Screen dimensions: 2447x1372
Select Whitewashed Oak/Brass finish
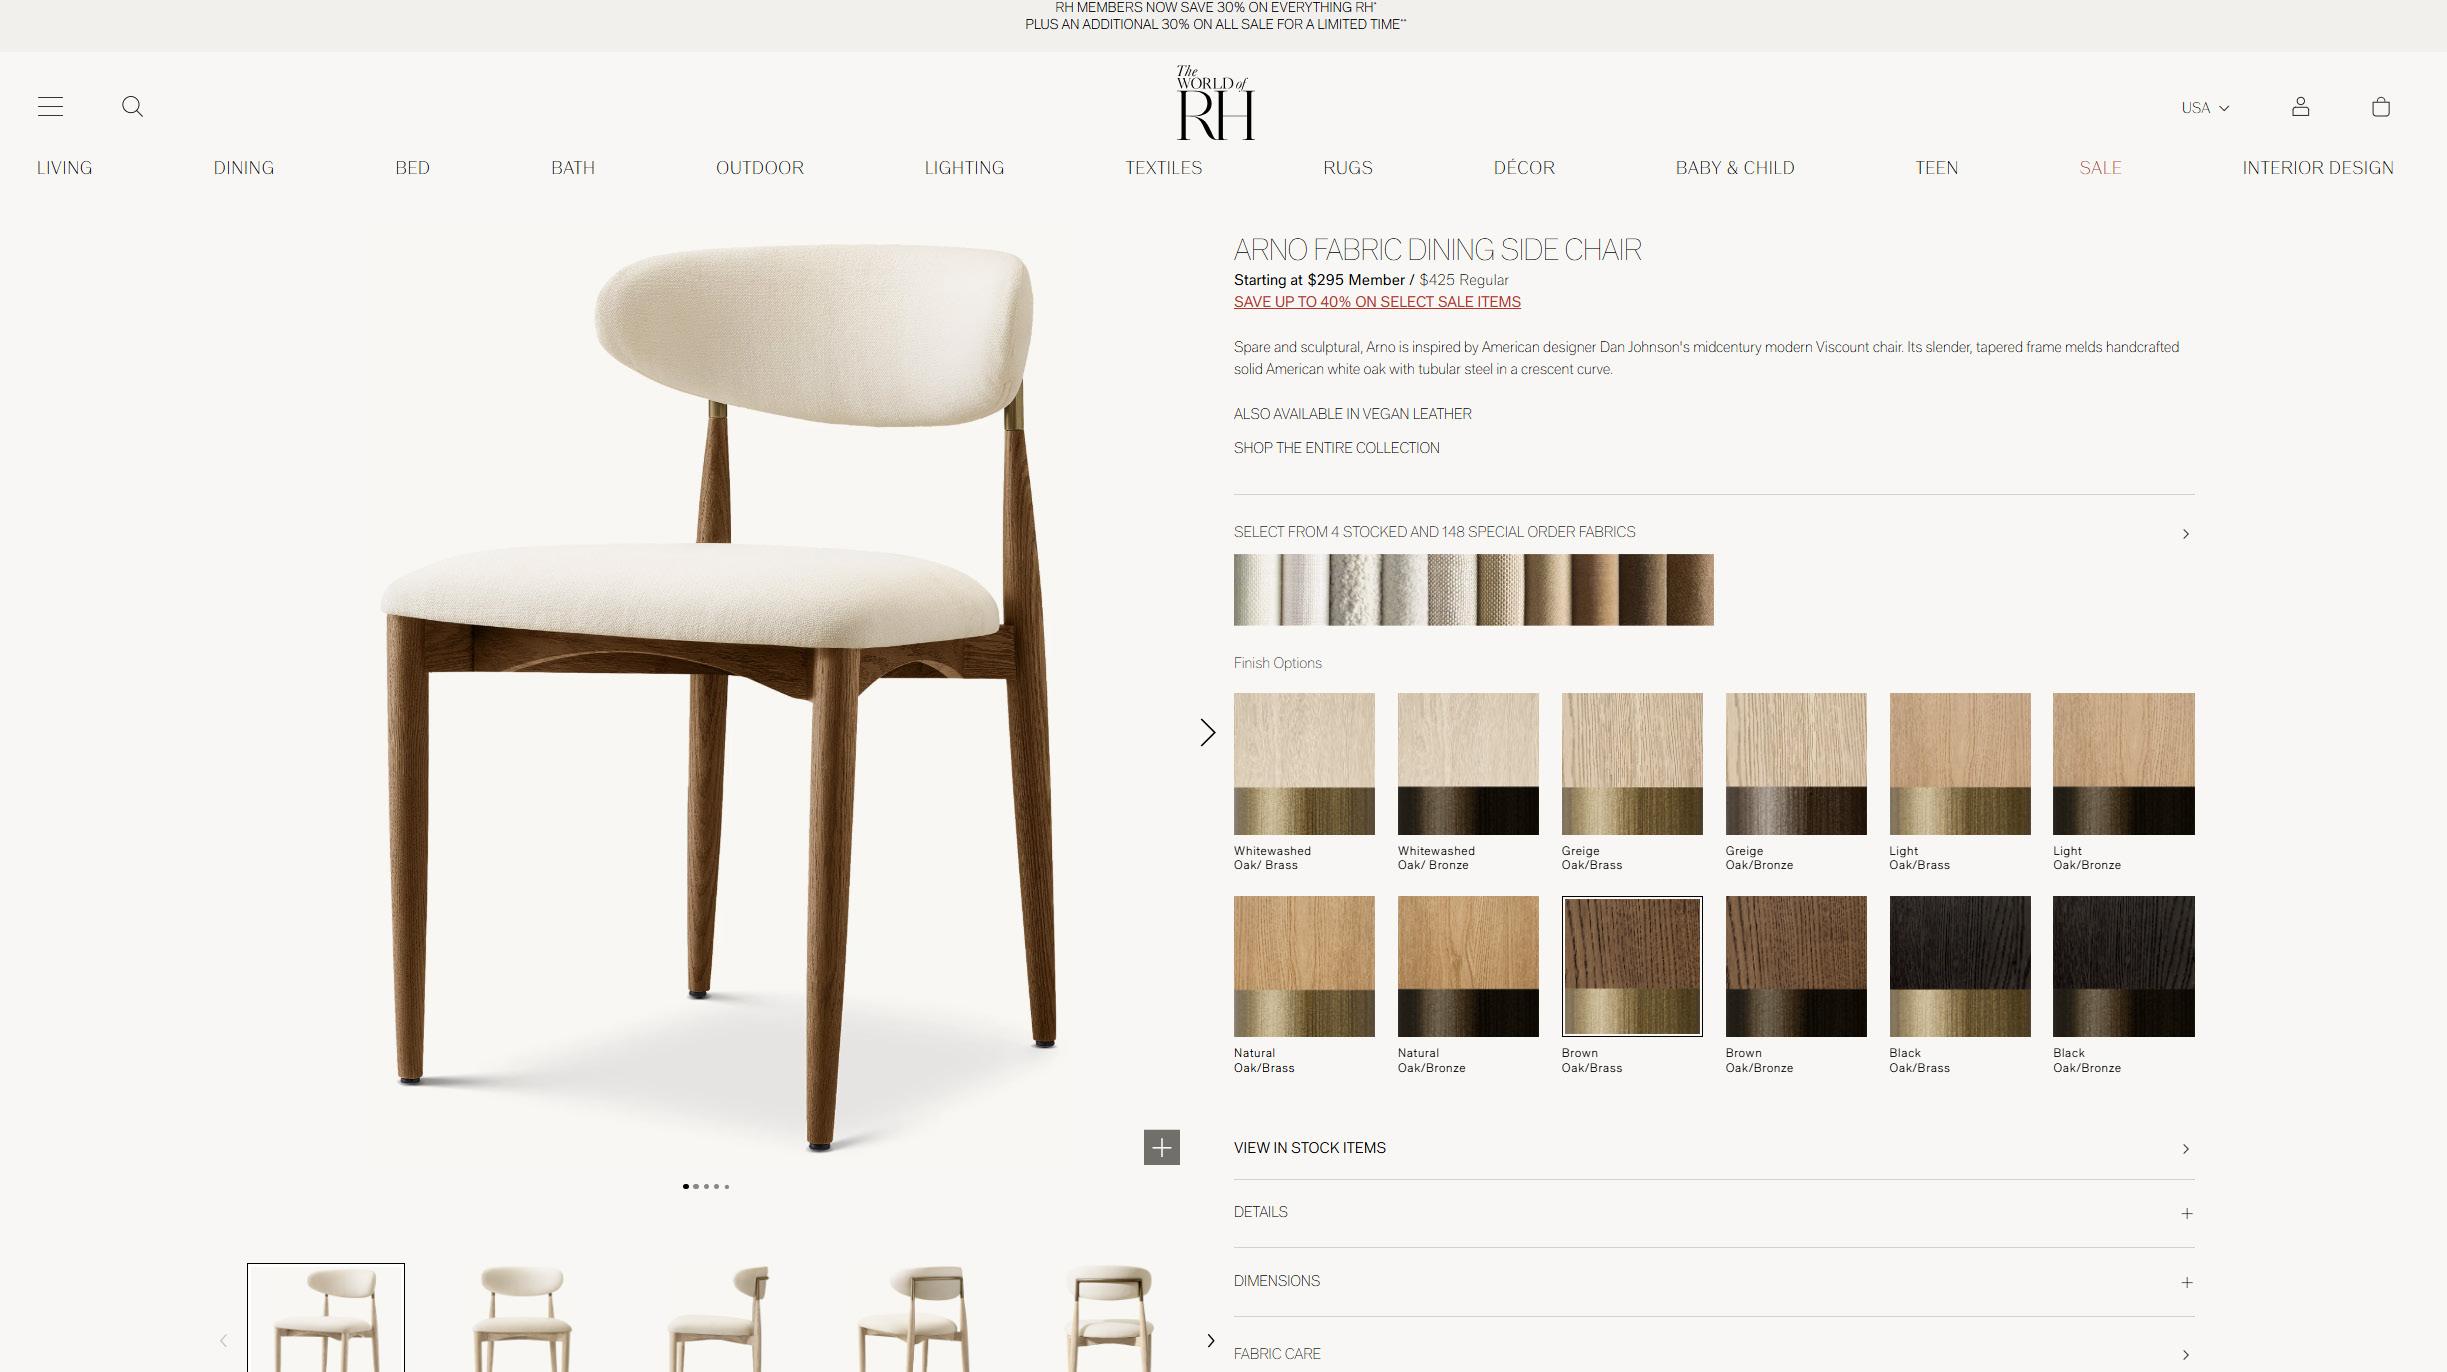[1303, 763]
